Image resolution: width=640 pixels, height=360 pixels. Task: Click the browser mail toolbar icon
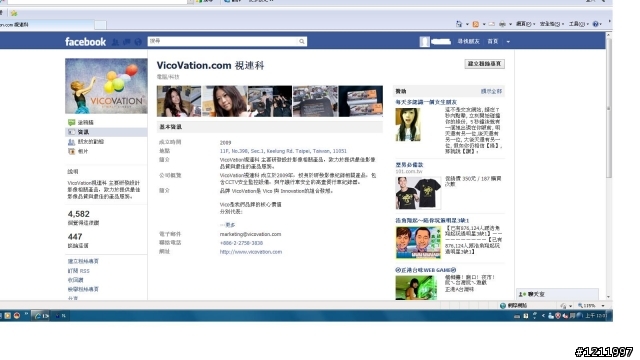[492, 24]
